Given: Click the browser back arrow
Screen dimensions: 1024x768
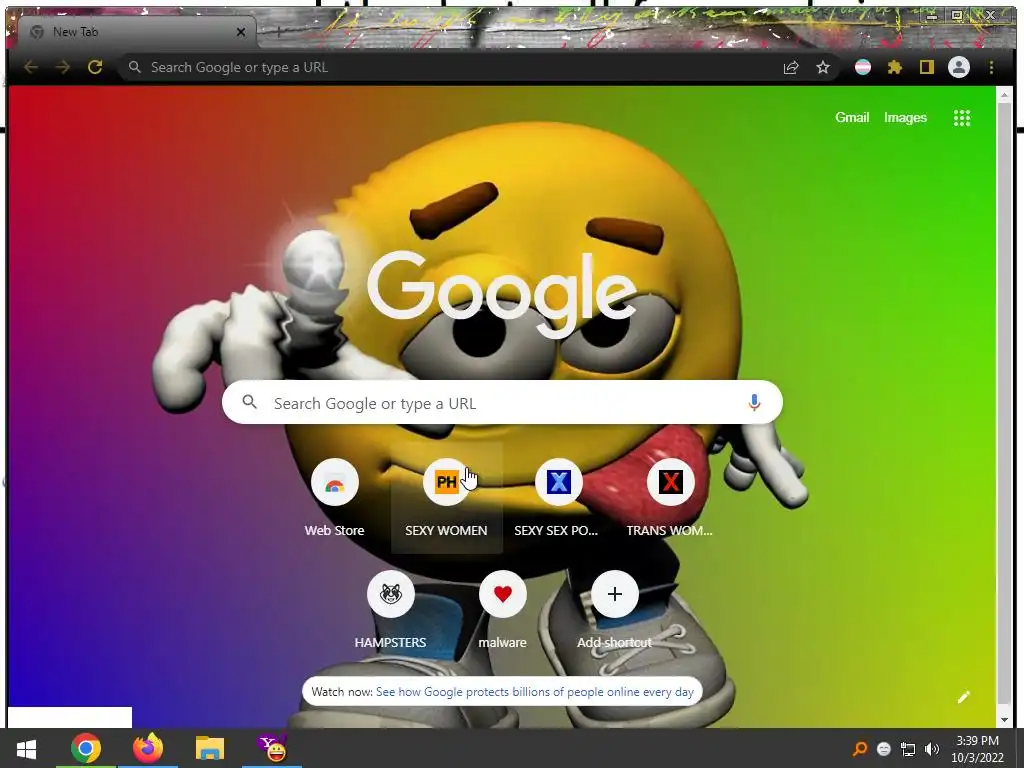Looking at the screenshot, I should click(x=31, y=67).
